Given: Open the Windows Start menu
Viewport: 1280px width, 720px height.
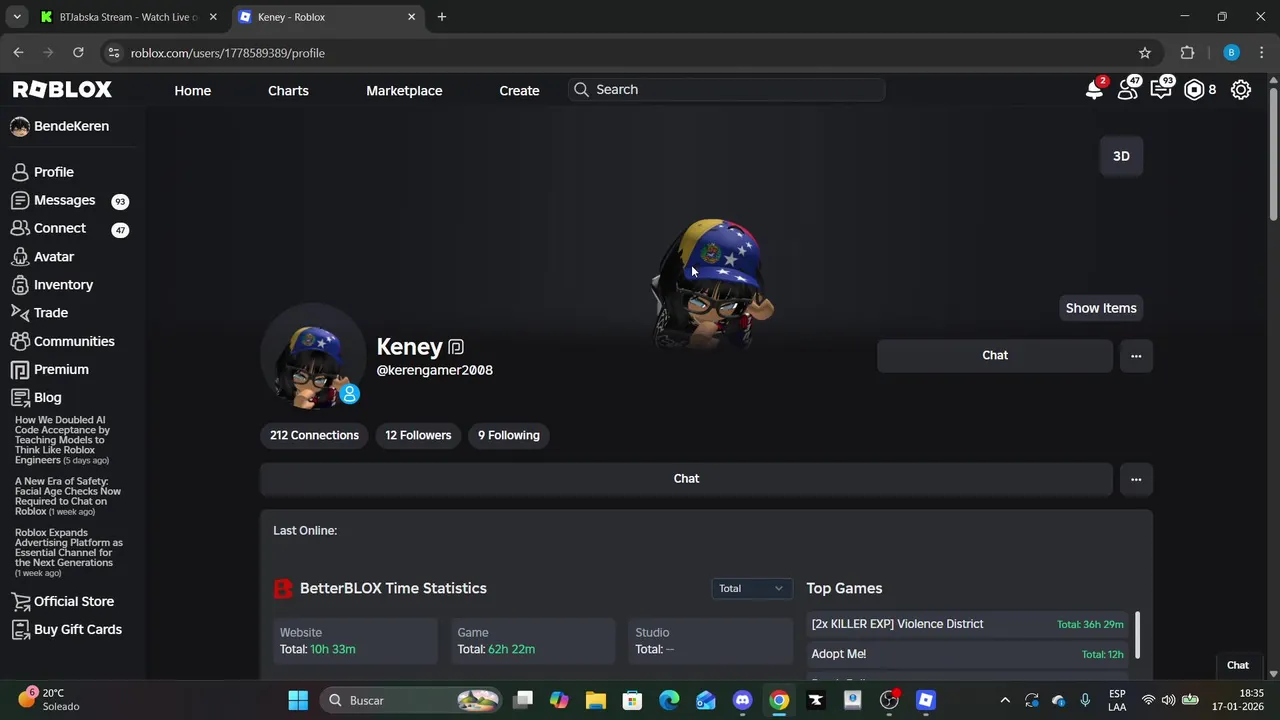Looking at the screenshot, I should click(x=298, y=700).
